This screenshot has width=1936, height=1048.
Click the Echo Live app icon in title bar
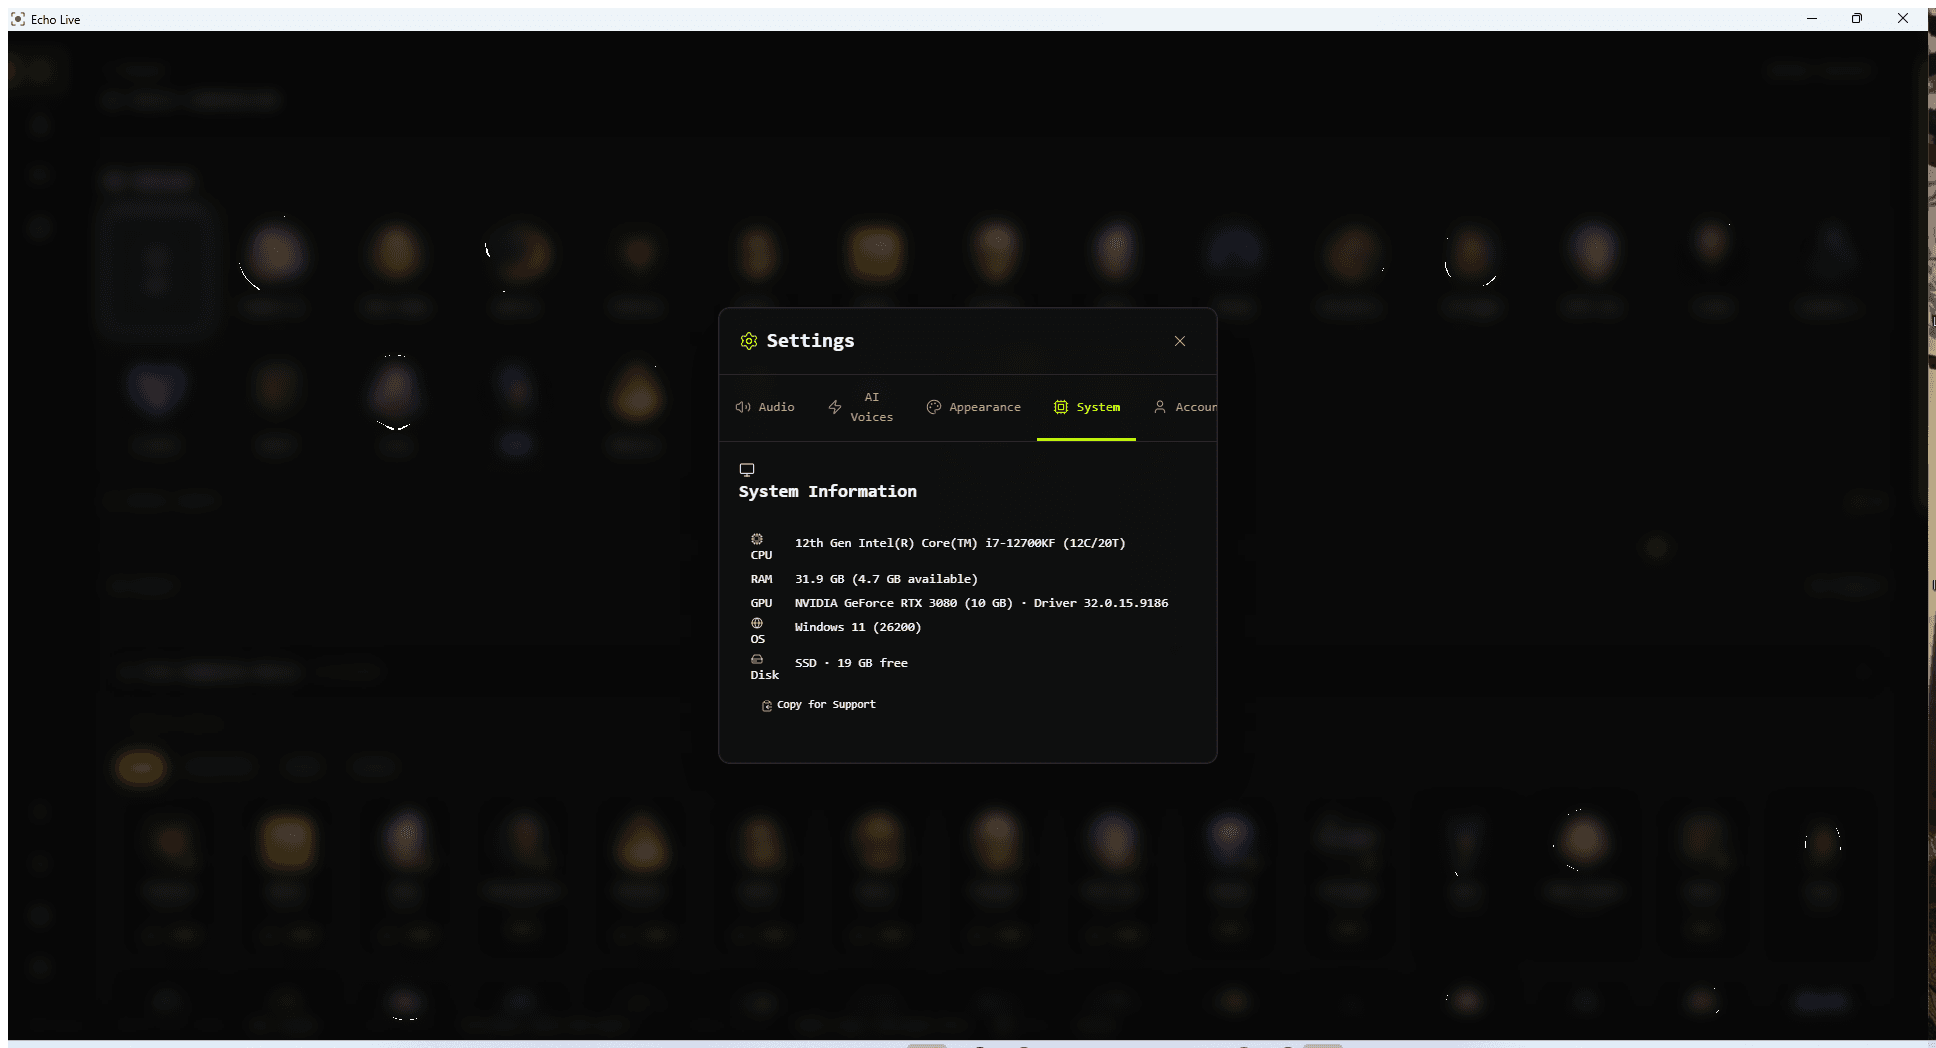point(18,19)
